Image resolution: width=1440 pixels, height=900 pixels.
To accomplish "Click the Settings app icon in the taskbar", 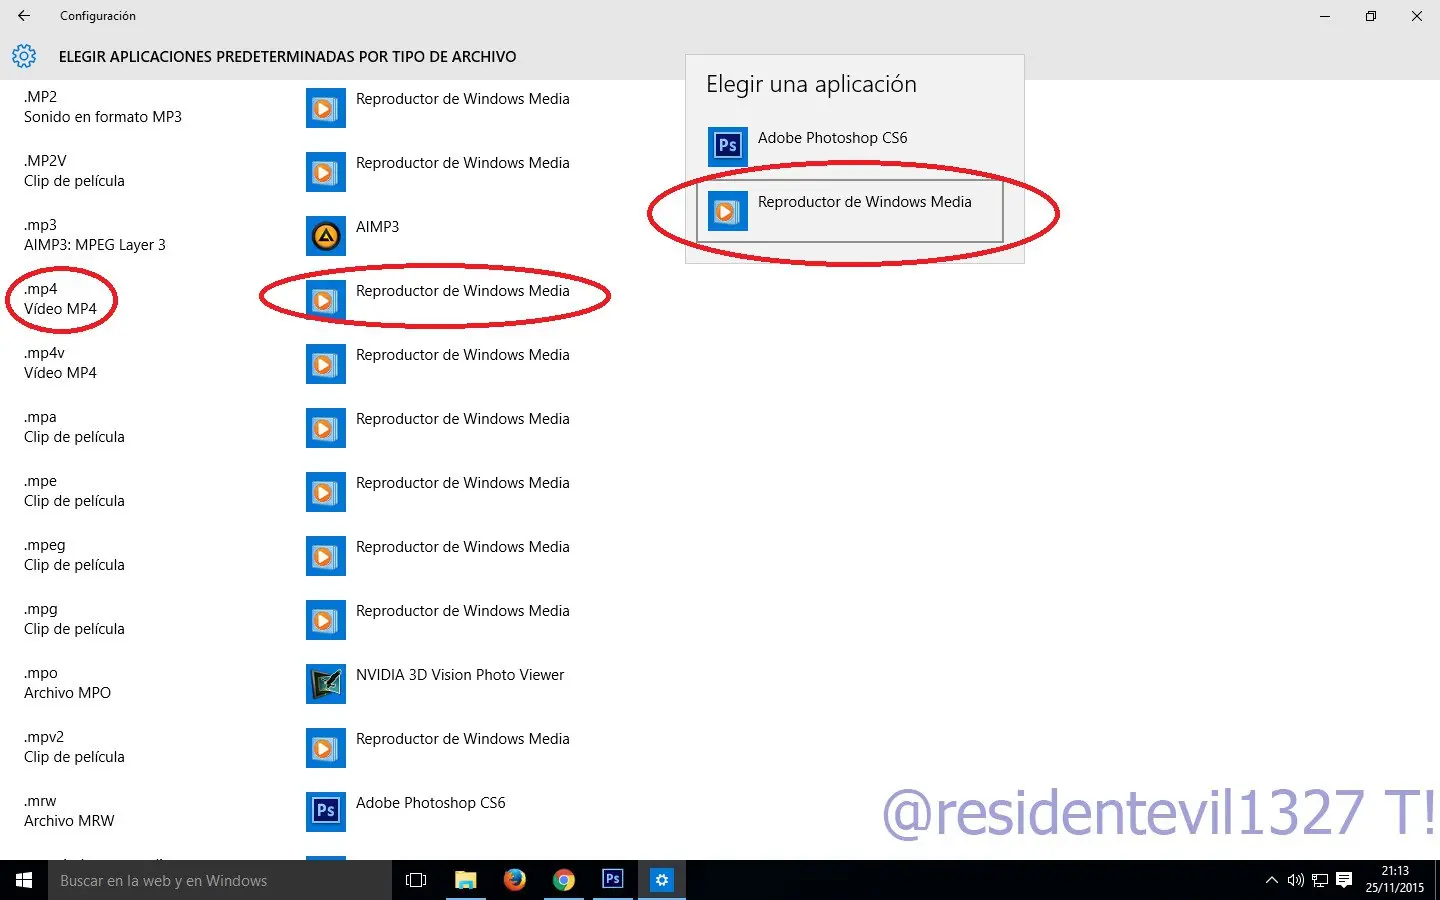I will click(x=661, y=880).
